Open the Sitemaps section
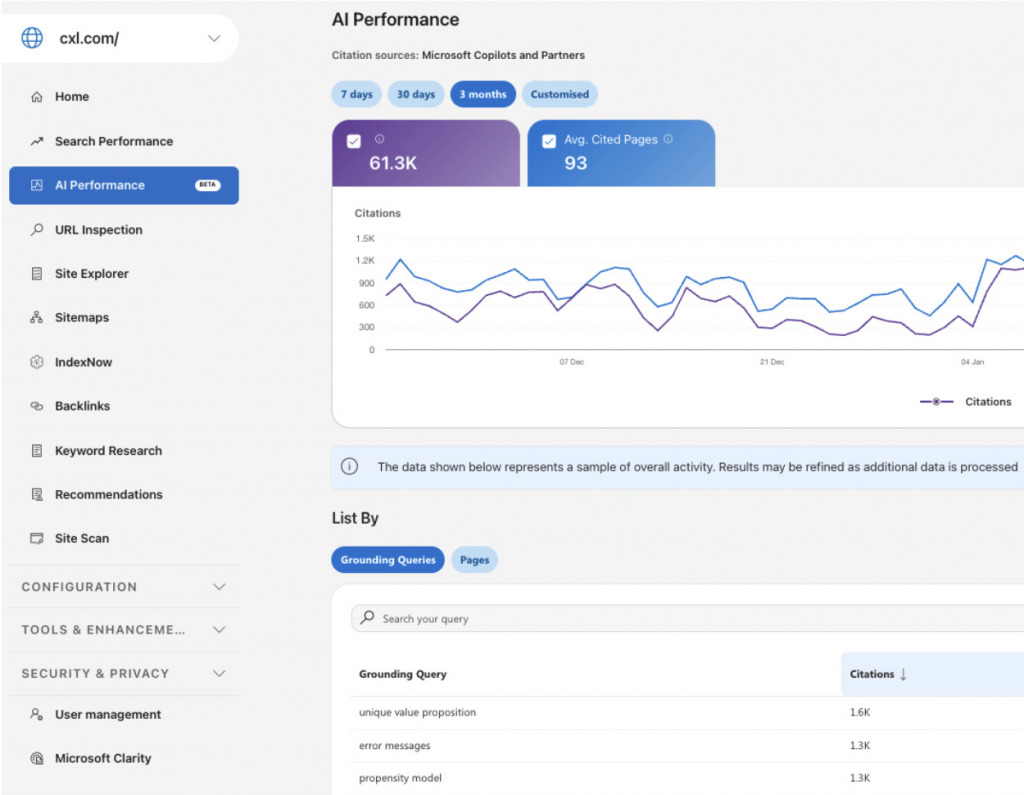Image resolution: width=1024 pixels, height=795 pixels. click(80, 317)
